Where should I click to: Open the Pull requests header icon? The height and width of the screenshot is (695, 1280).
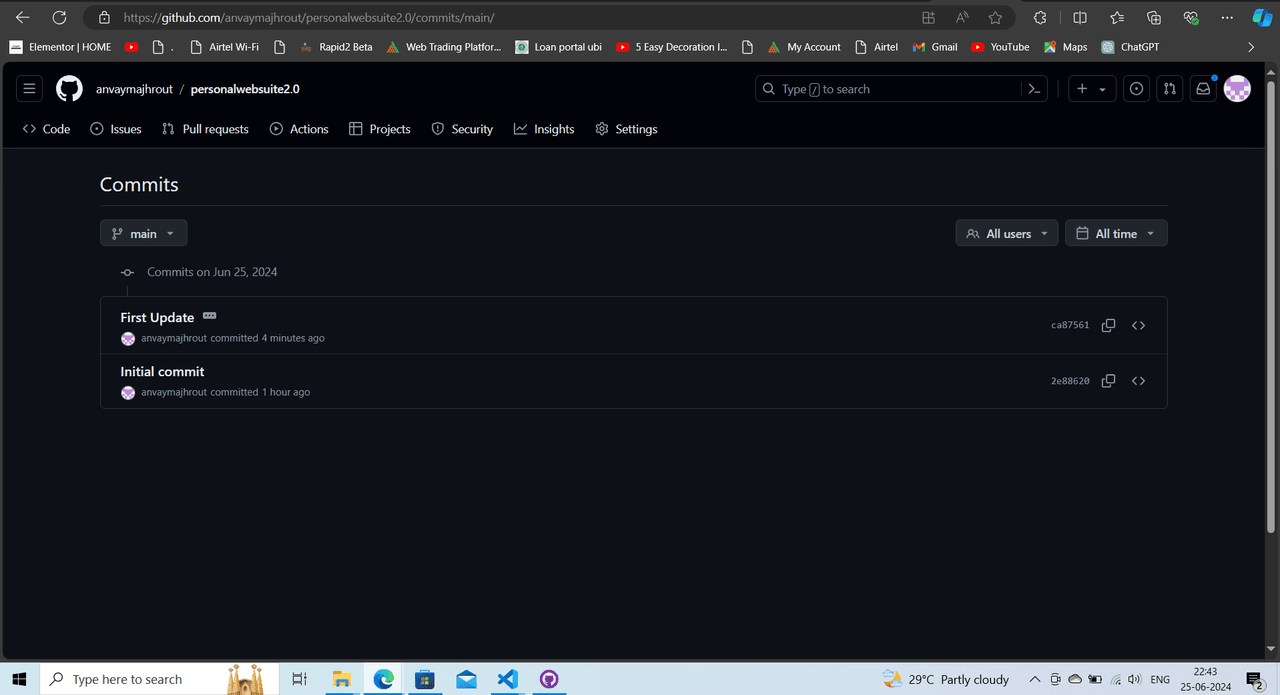coord(1169,89)
